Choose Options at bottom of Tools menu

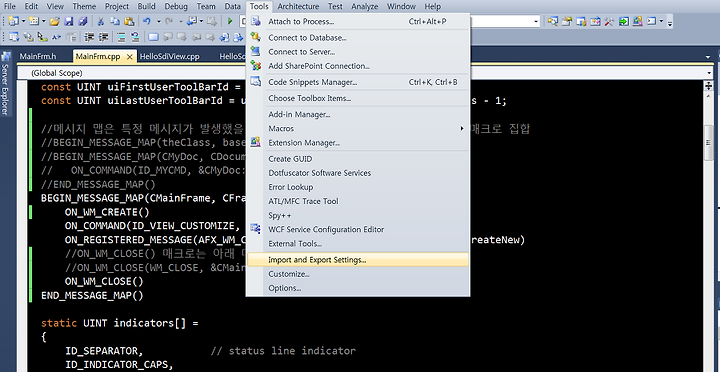click(358, 288)
